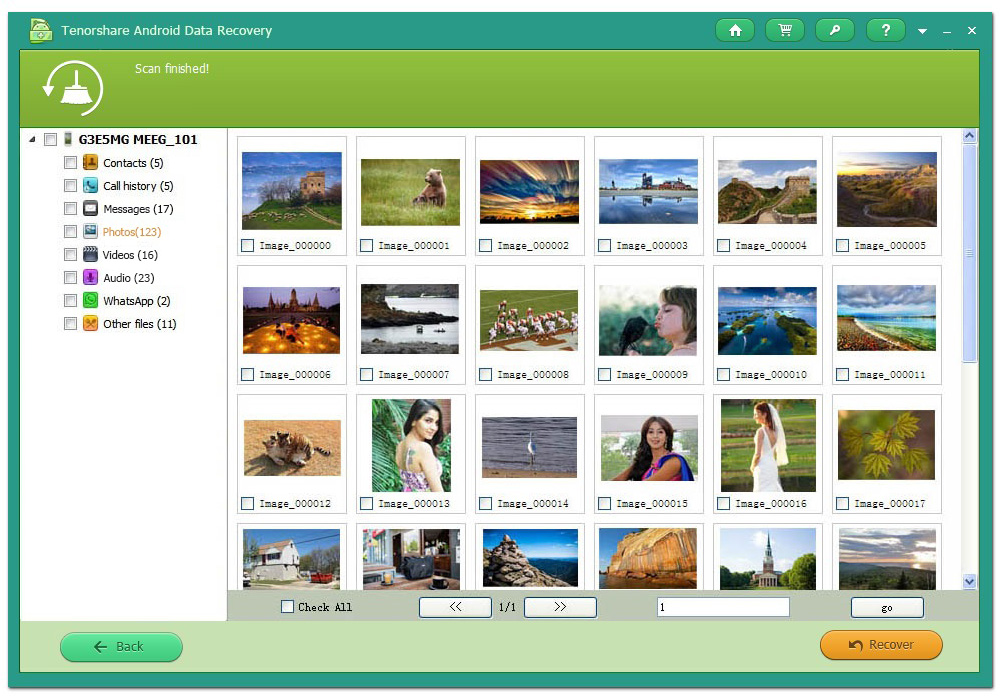Click the shopping cart purchase icon

click(x=785, y=30)
